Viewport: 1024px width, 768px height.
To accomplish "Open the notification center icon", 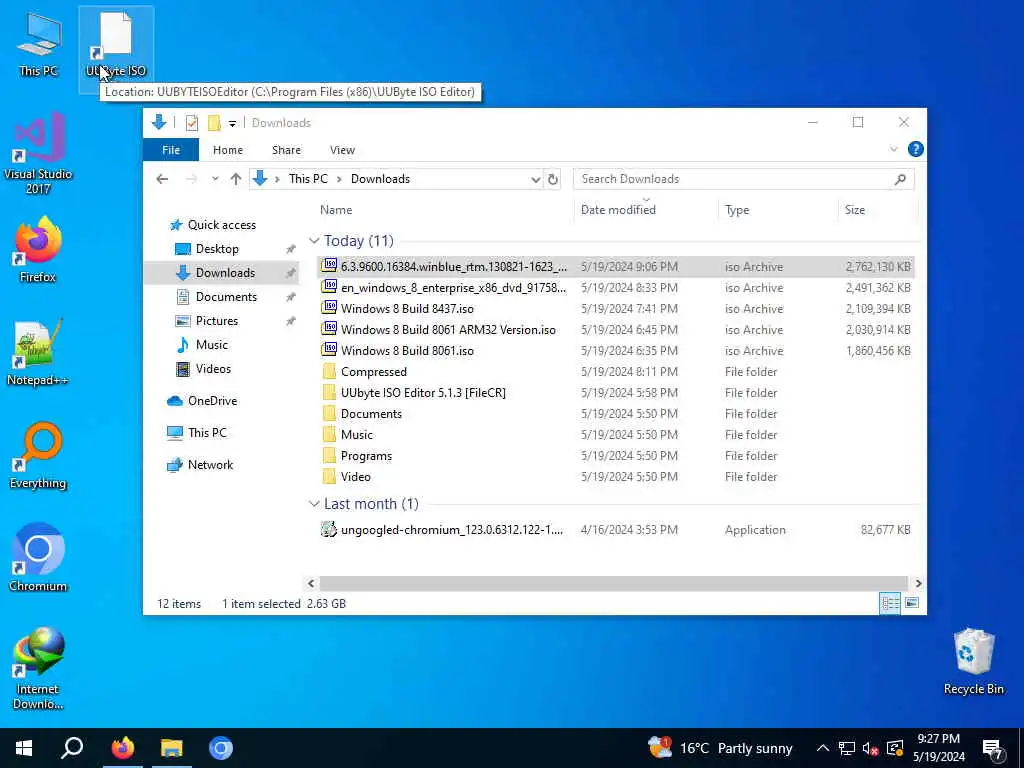I will point(993,748).
